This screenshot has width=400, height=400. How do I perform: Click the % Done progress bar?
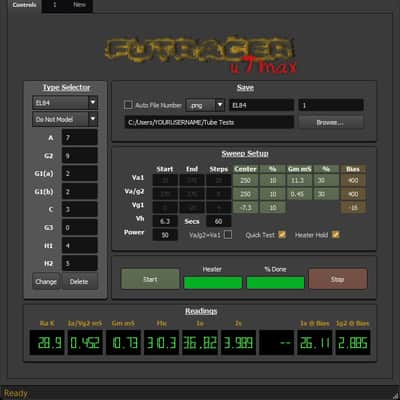tap(275, 283)
